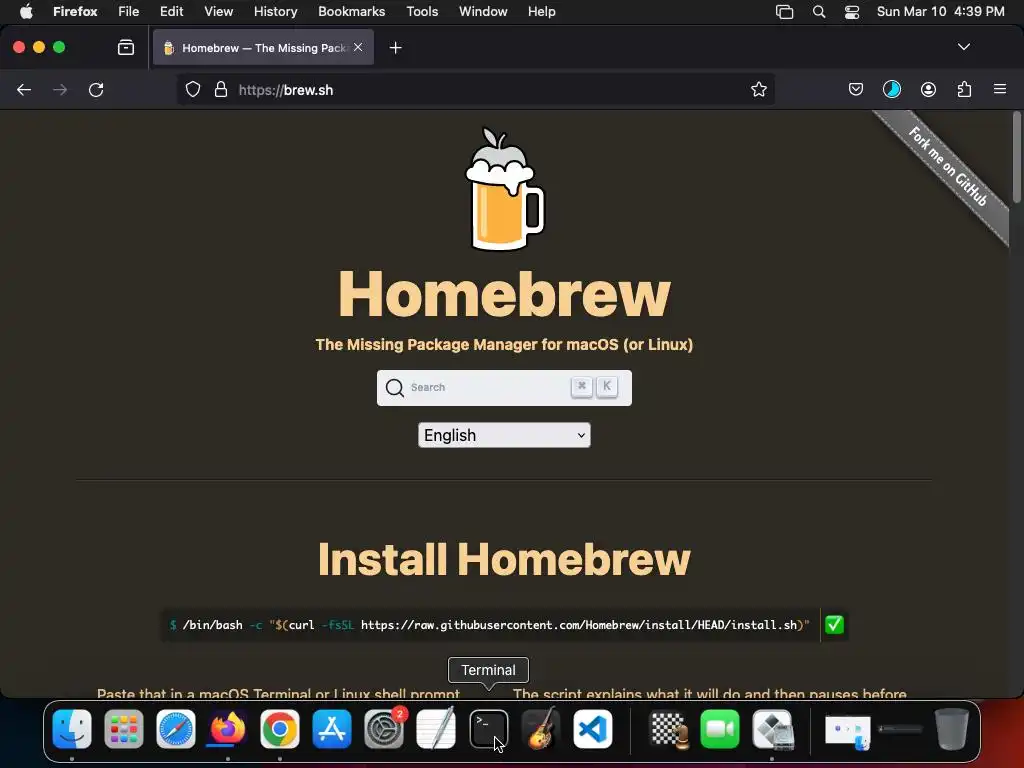The height and width of the screenshot is (768, 1024).
Task: Open Chess from the Dock
Action: click(x=668, y=729)
